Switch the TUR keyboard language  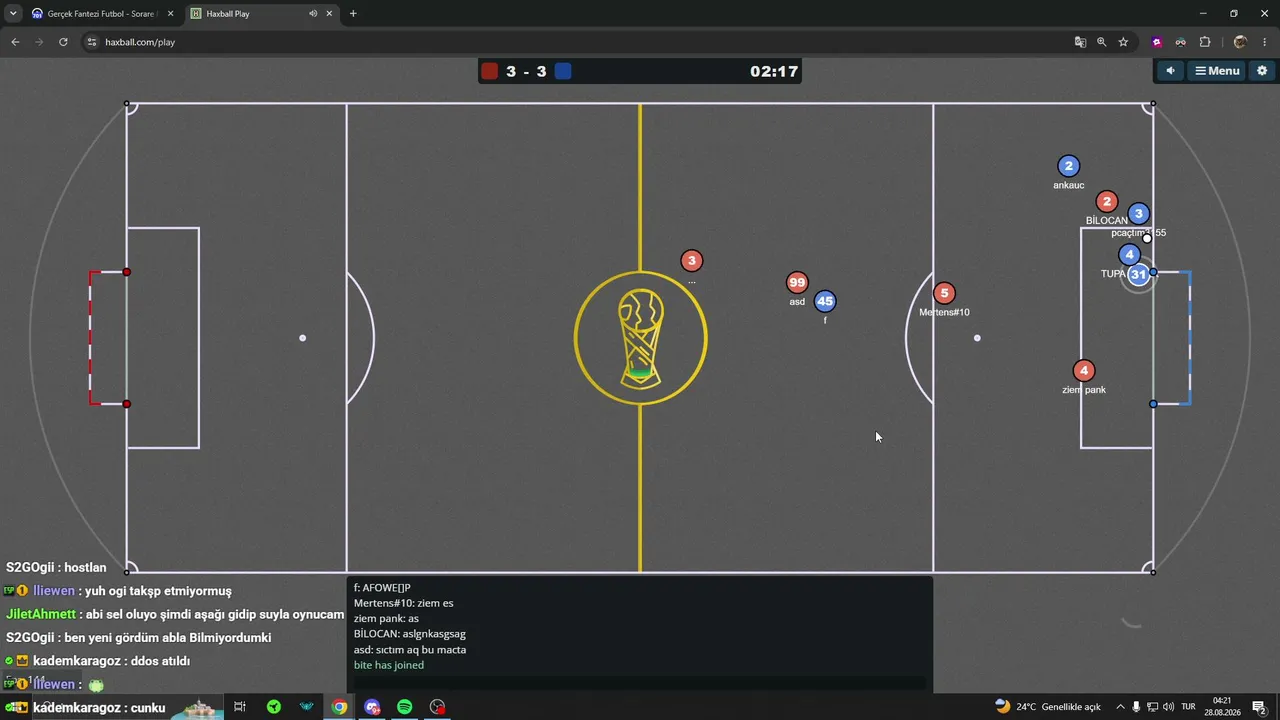1189,707
